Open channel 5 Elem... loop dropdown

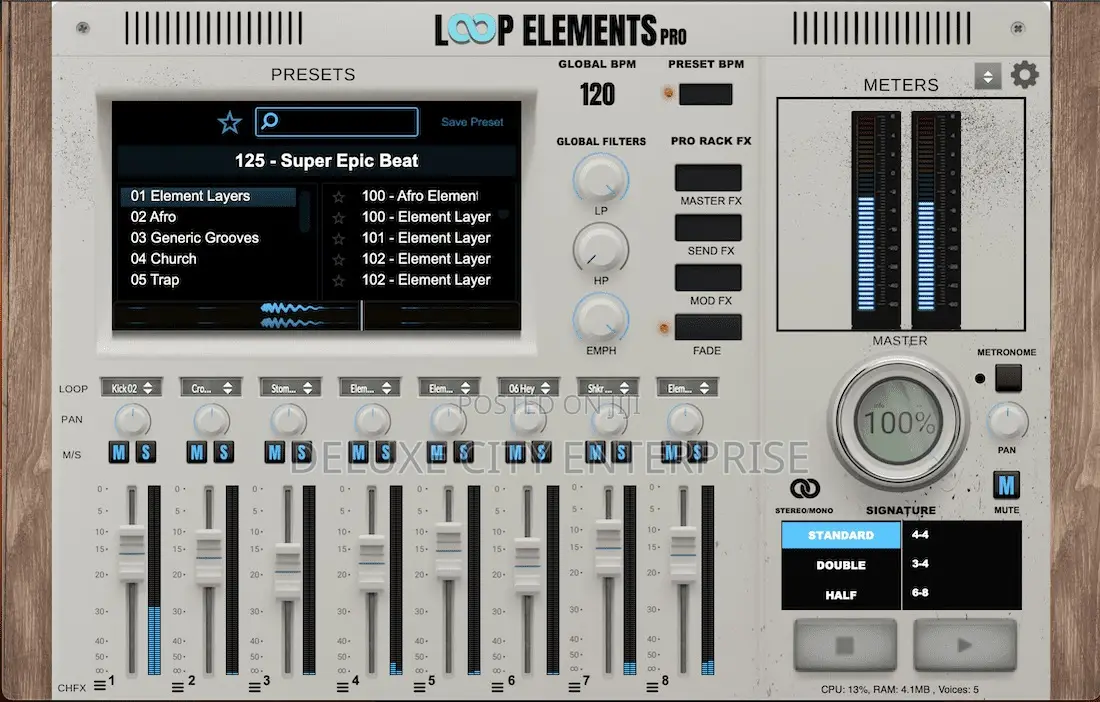point(449,388)
